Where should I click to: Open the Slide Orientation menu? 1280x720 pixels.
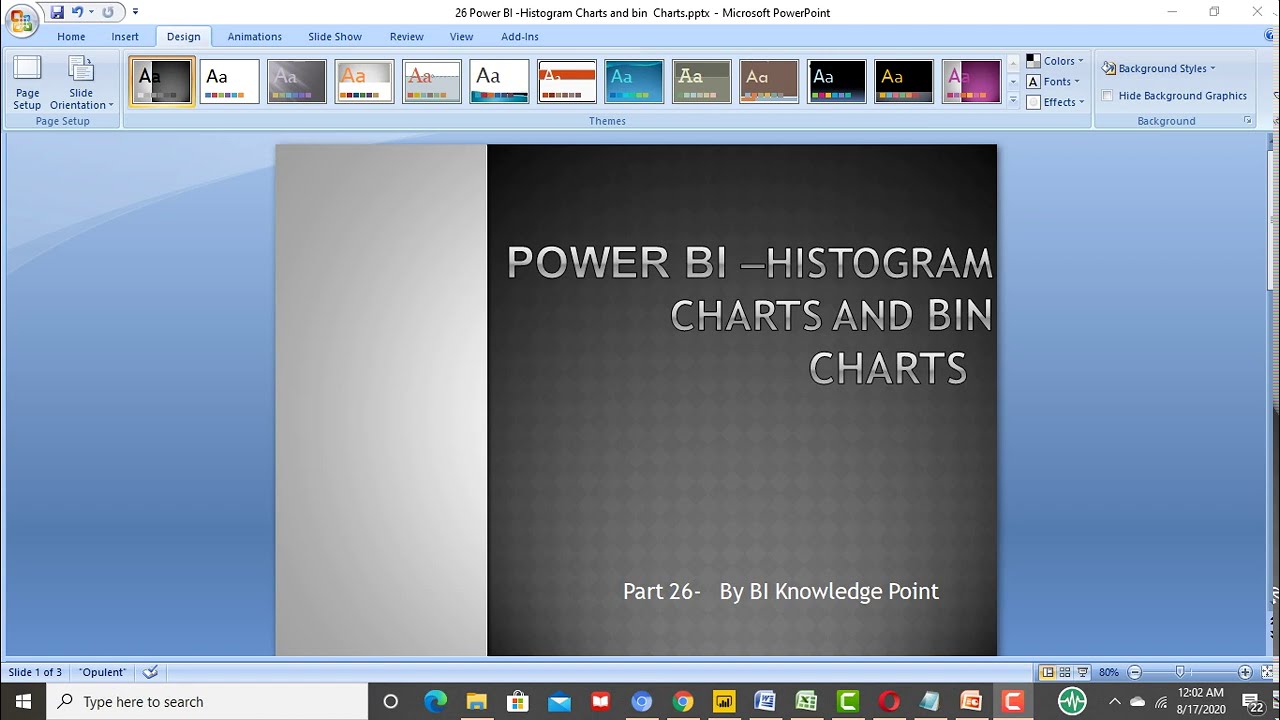[81, 83]
